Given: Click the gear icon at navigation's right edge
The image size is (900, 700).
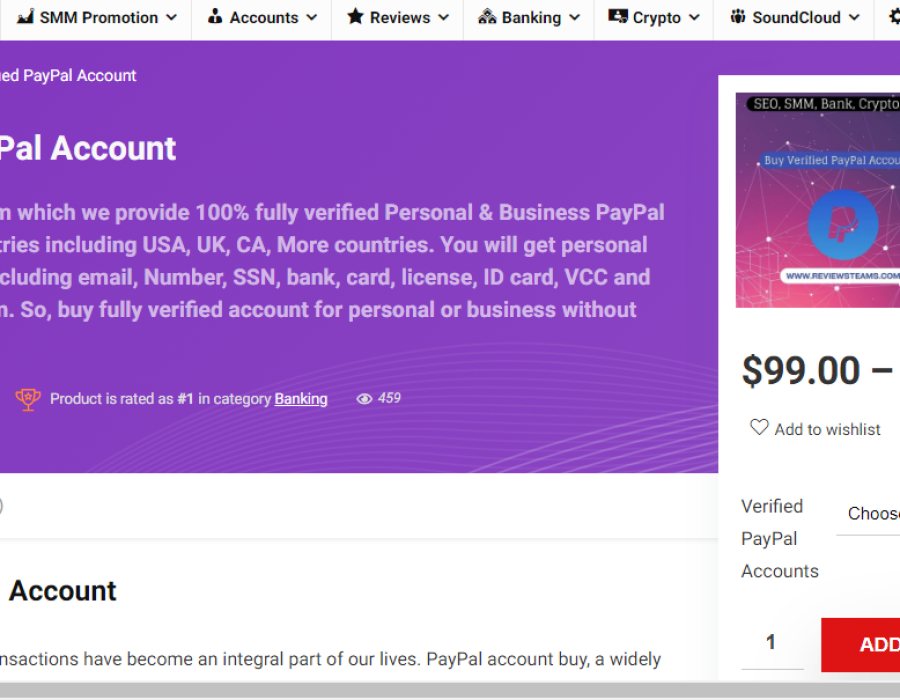Looking at the screenshot, I should (x=893, y=17).
